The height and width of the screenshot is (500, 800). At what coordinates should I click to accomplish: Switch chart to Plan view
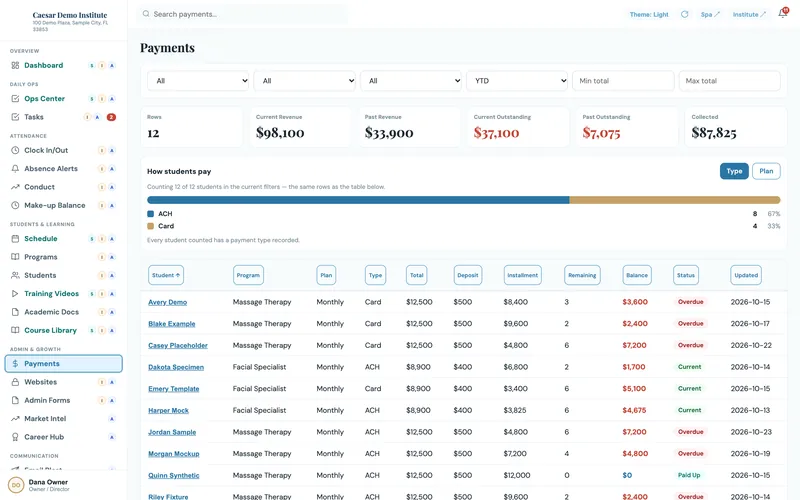(x=766, y=171)
